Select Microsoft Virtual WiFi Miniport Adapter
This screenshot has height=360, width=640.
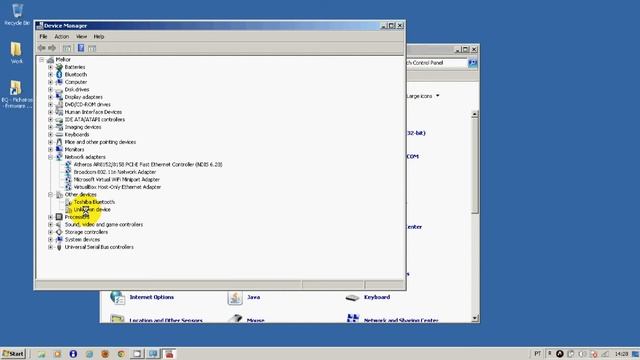pyautogui.click(x=116, y=180)
